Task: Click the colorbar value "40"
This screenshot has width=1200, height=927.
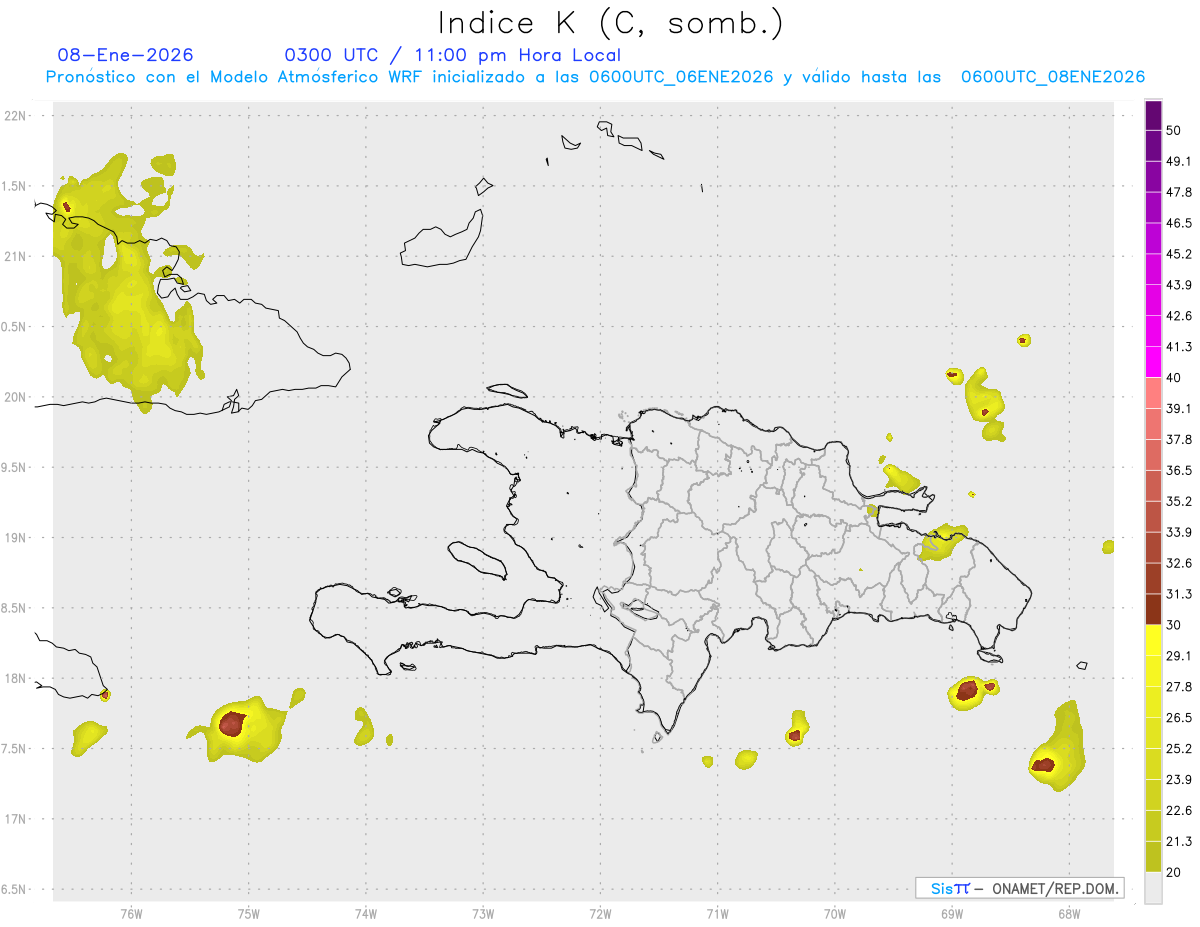Action: [1174, 378]
